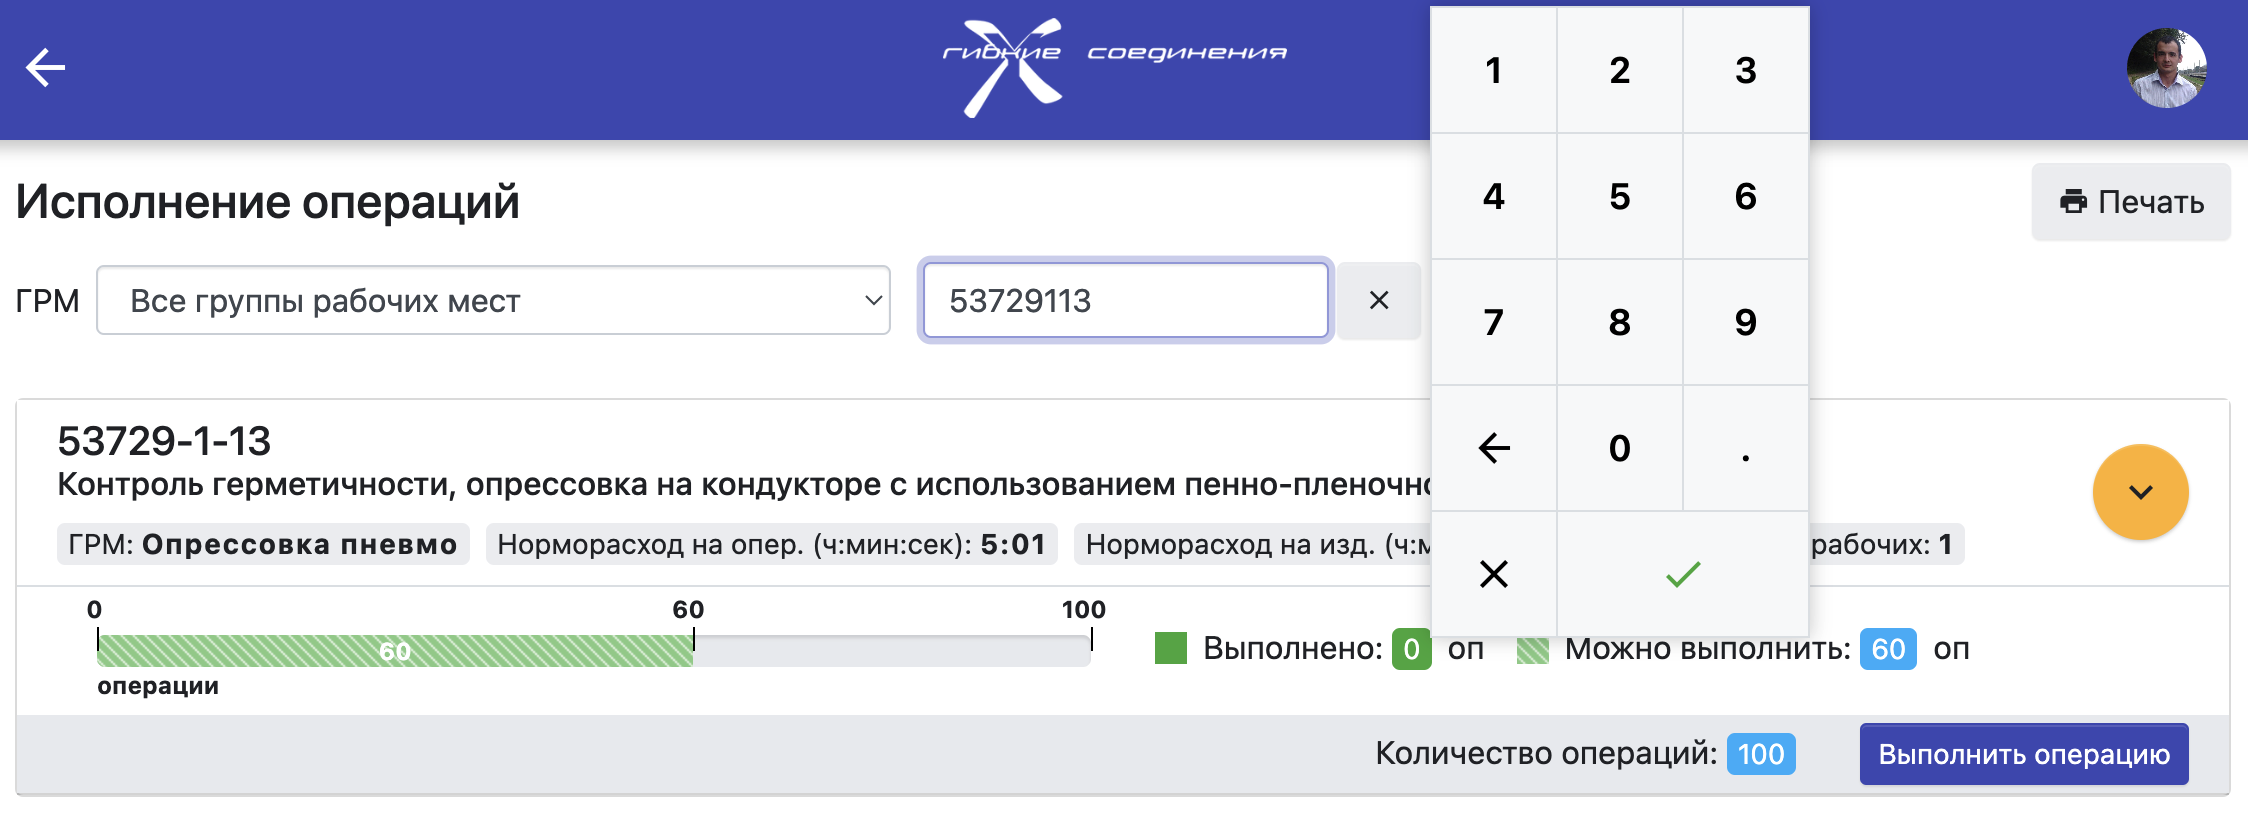Tap digit 5 on numeric keypad
This screenshot has width=2248, height=816.
coord(1620,196)
